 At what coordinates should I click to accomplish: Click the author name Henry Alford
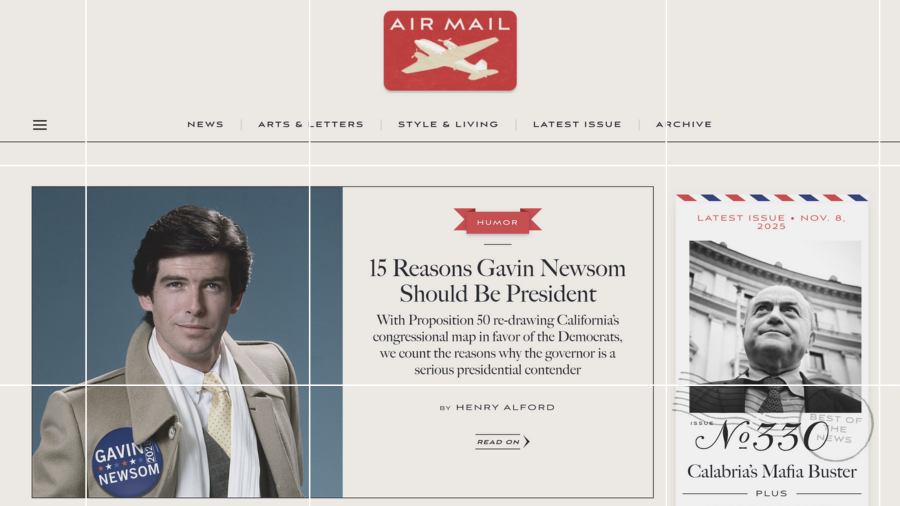[x=505, y=407]
